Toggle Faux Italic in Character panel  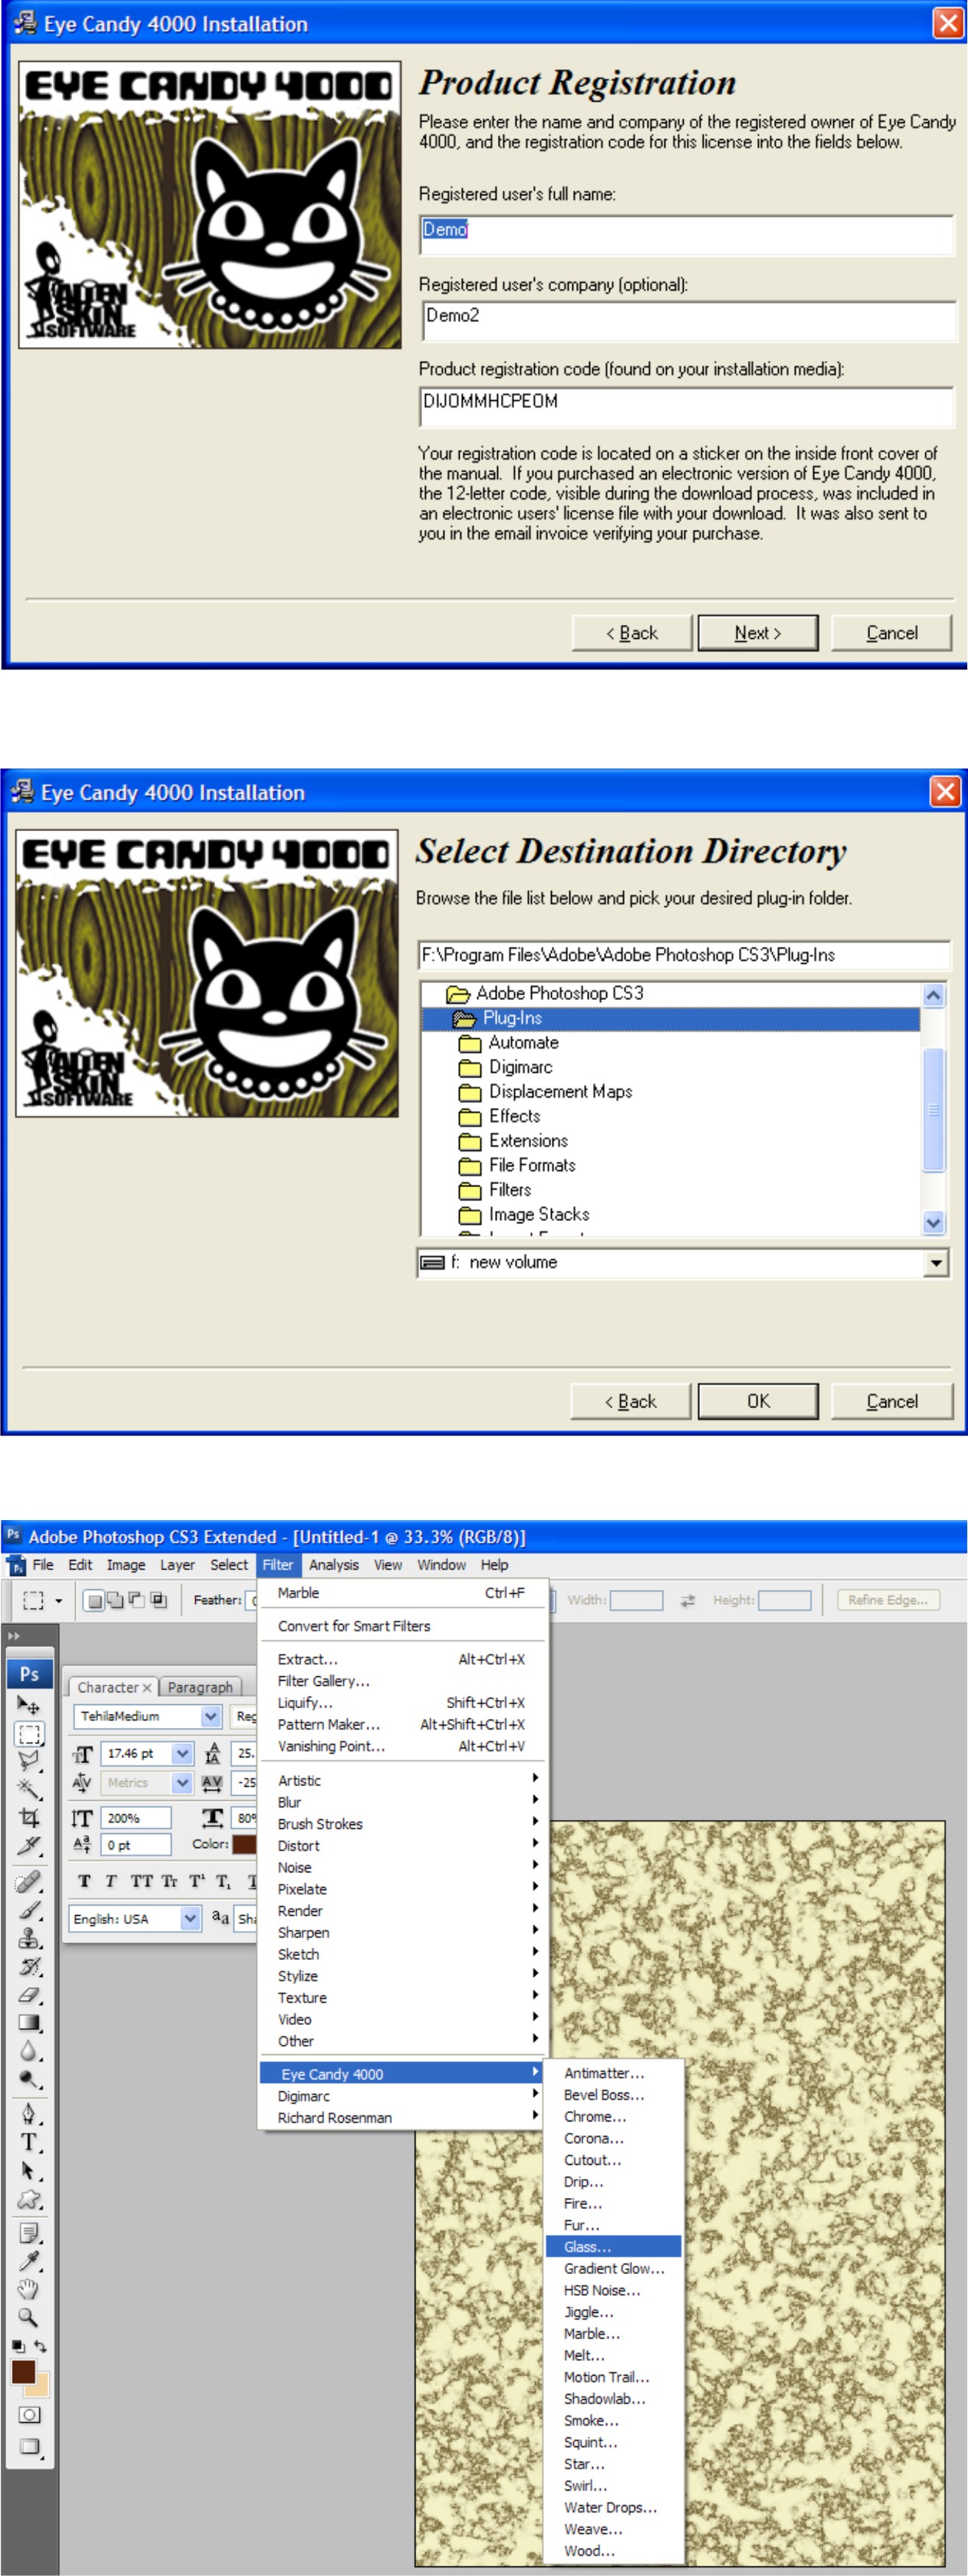(x=111, y=1881)
